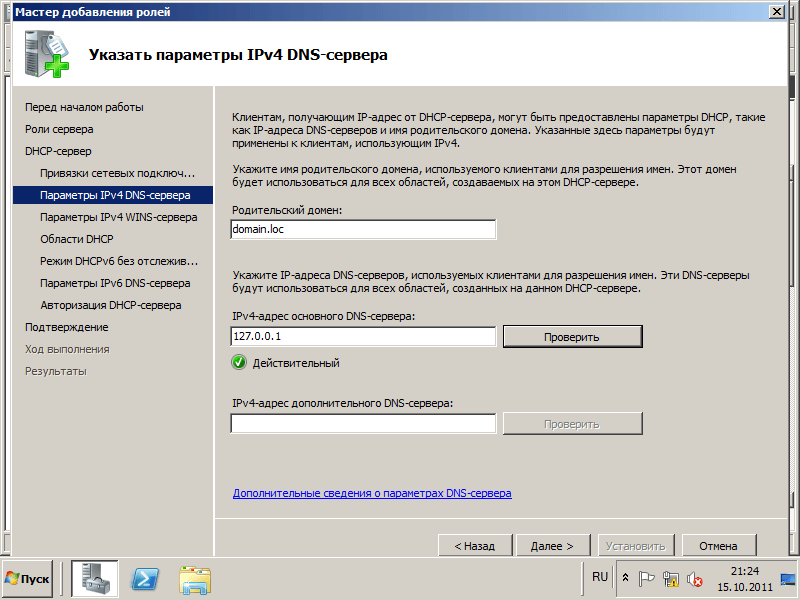Select DHCP-сервер in the steps list
The width and height of the screenshot is (800, 600).
coord(58,151)
